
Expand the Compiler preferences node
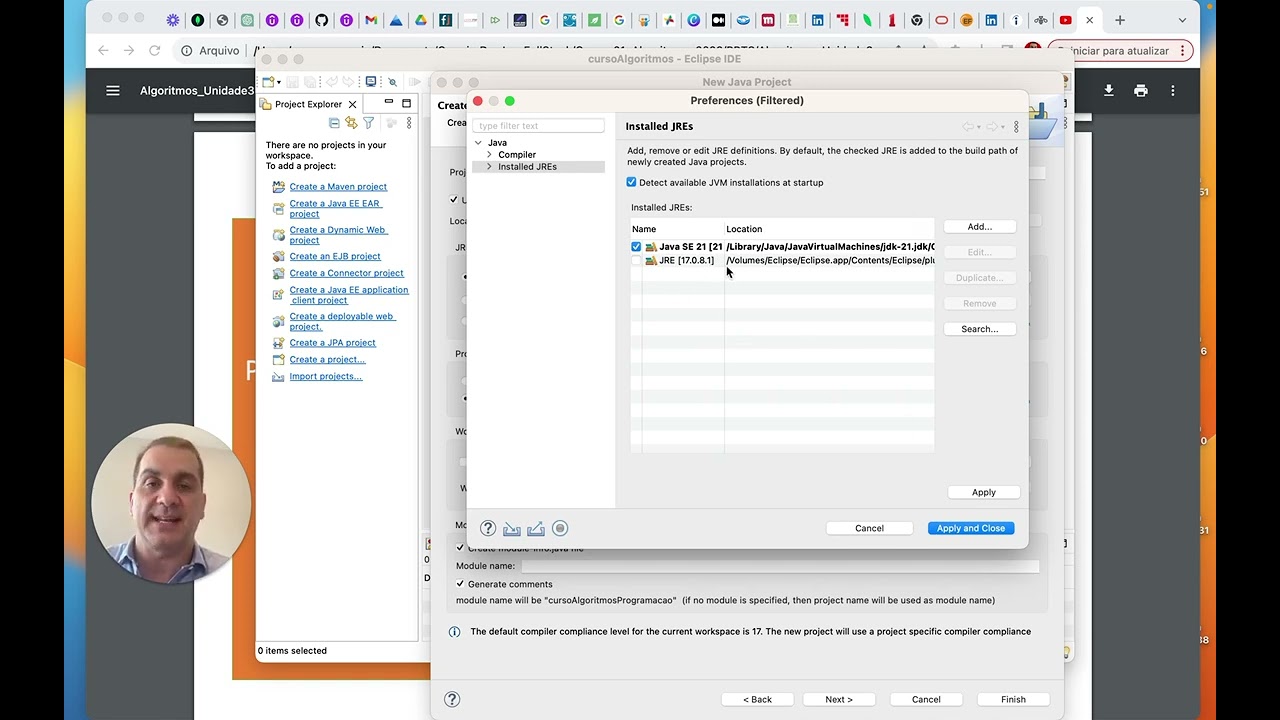point(489,155)
